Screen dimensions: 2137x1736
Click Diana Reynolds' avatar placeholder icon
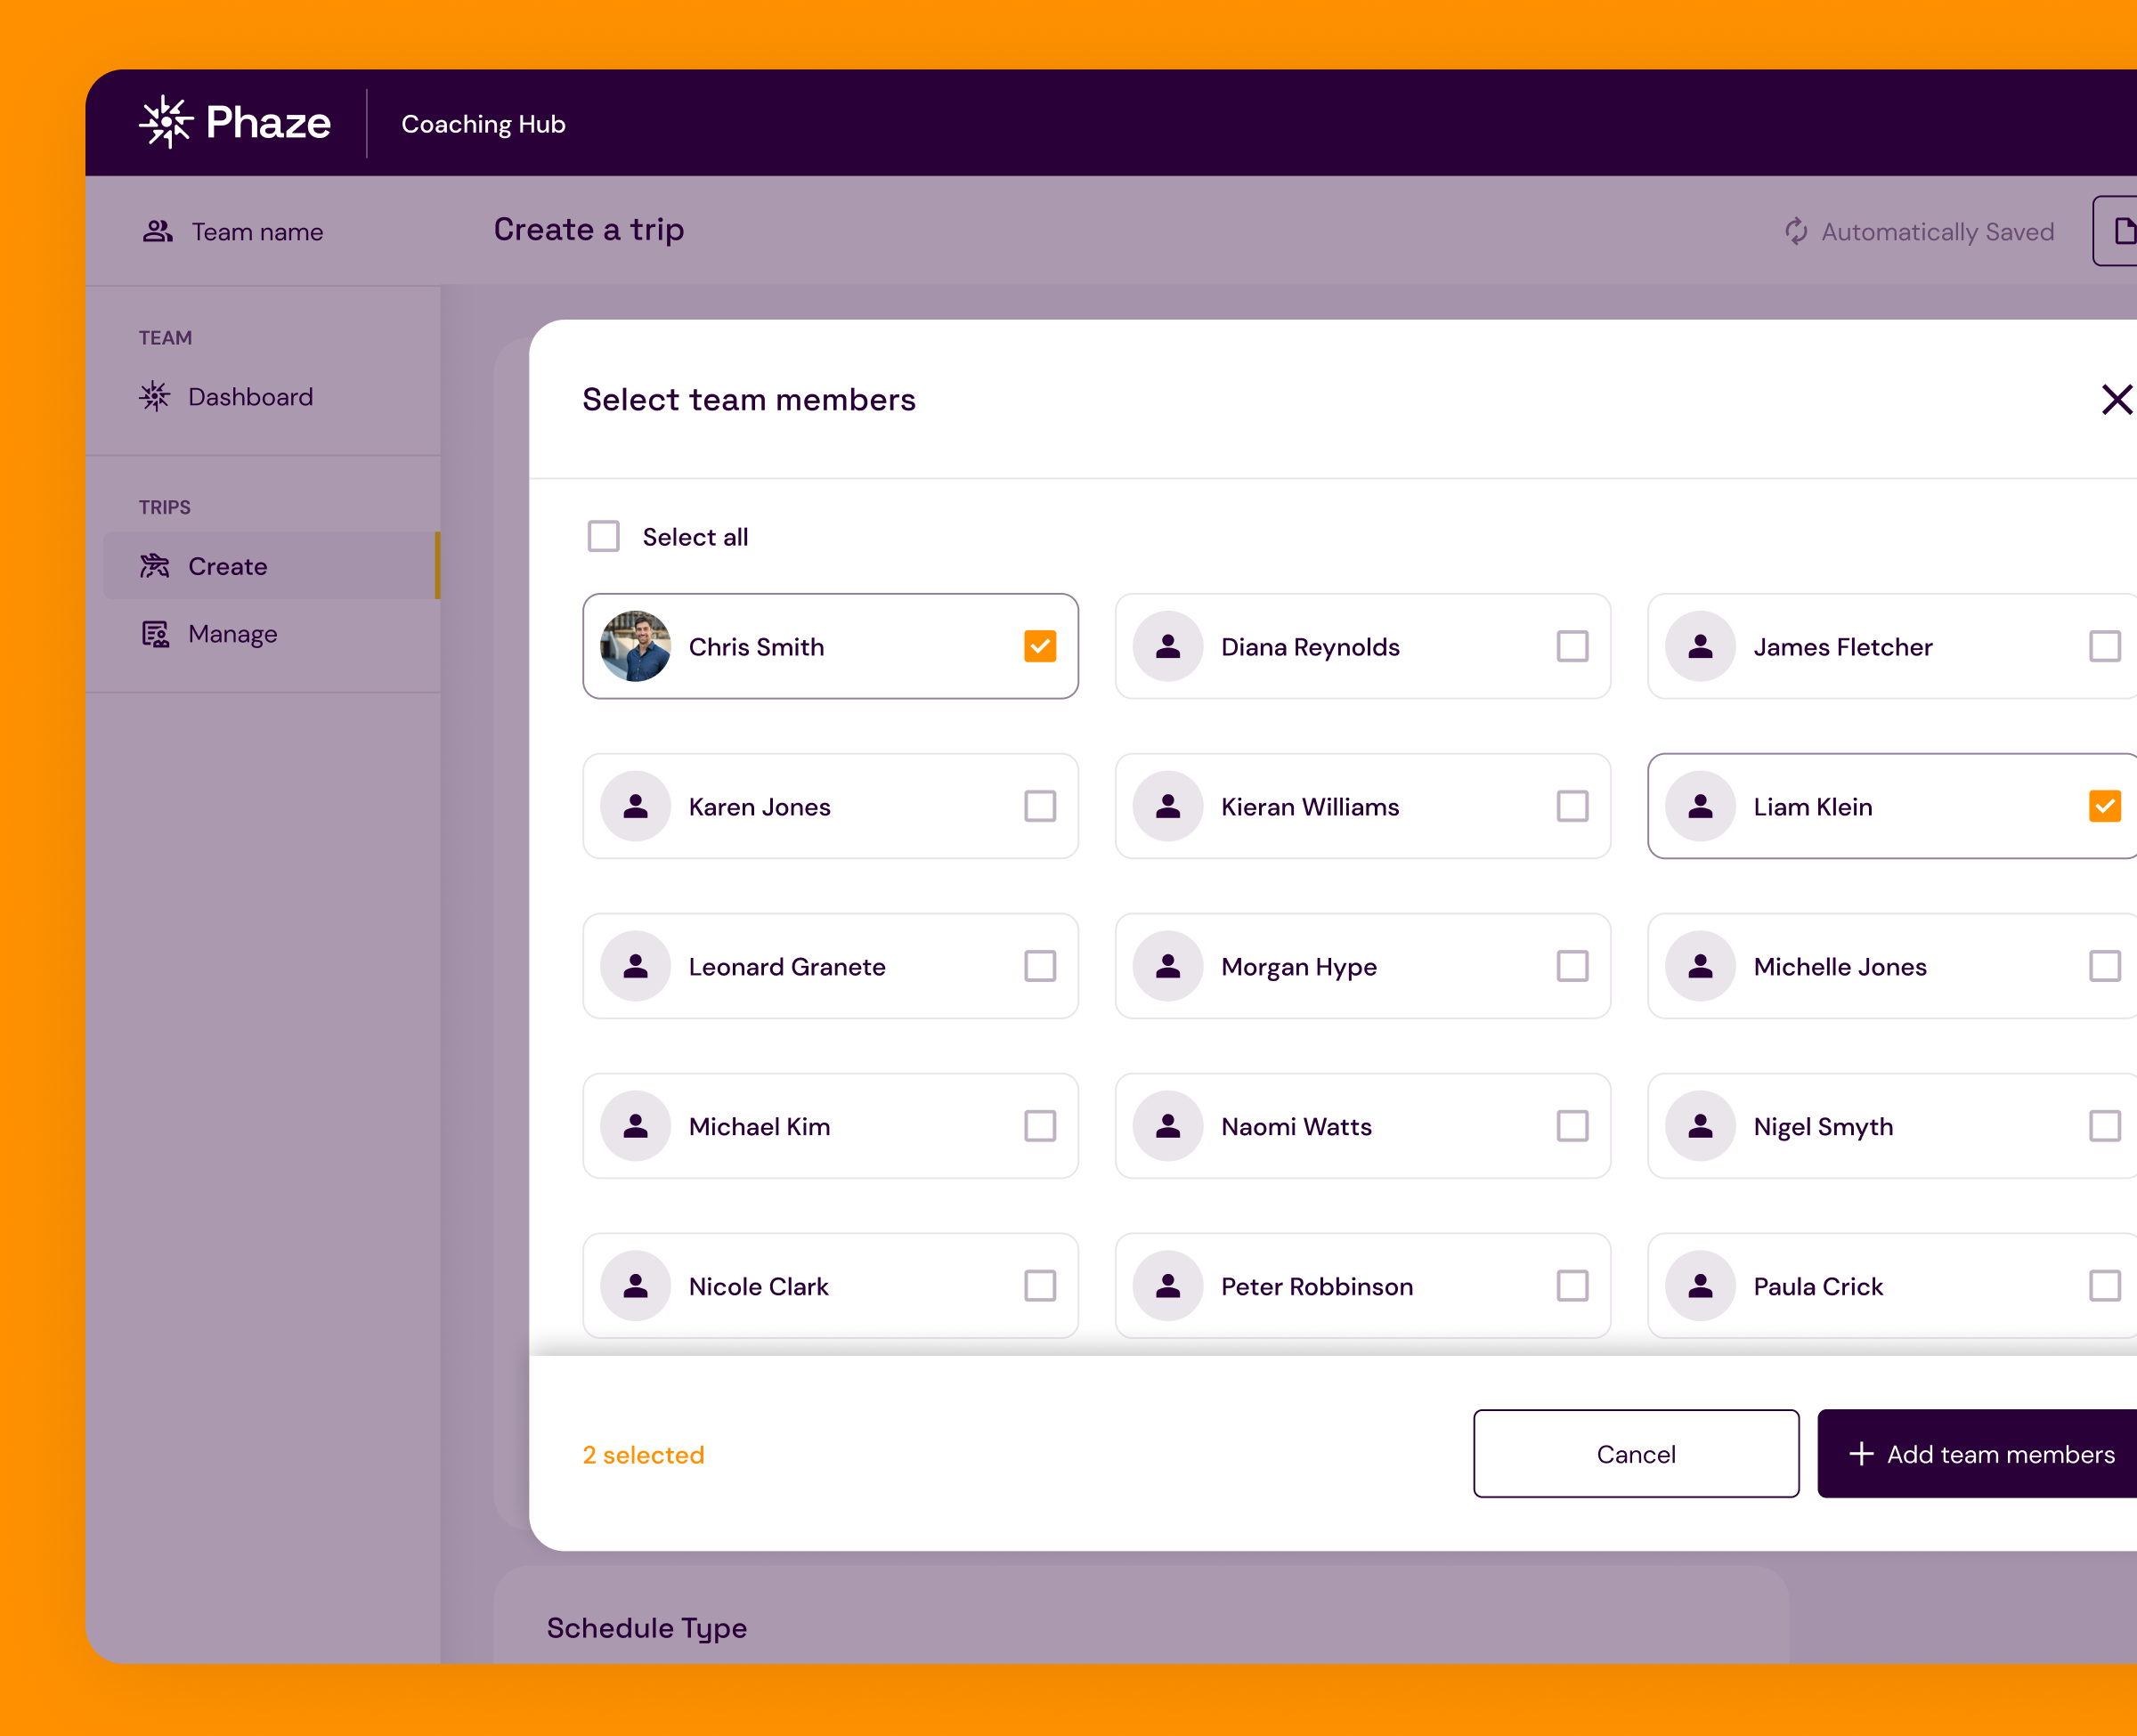(x=1167, y=647)
